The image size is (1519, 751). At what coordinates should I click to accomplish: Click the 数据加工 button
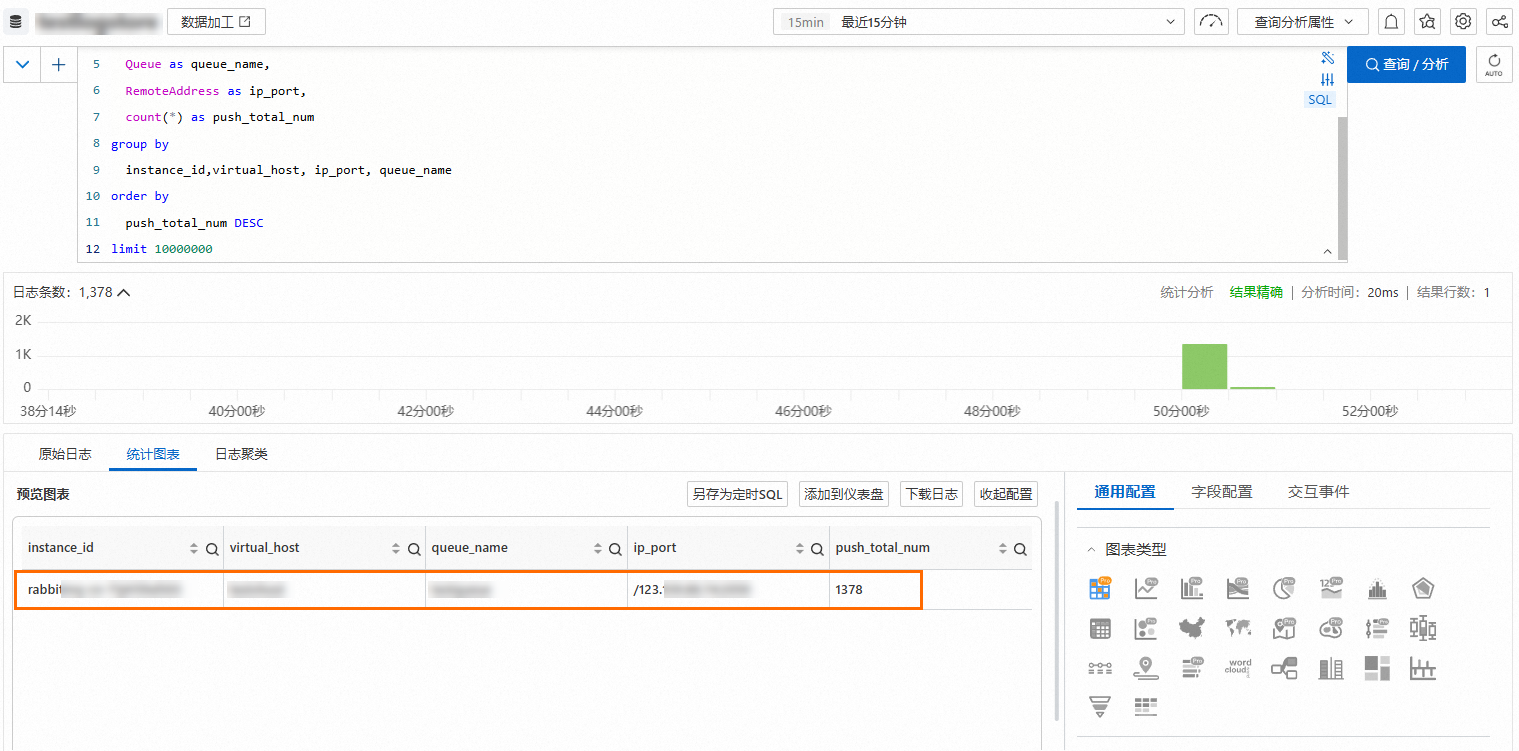(x=216, y=21)
